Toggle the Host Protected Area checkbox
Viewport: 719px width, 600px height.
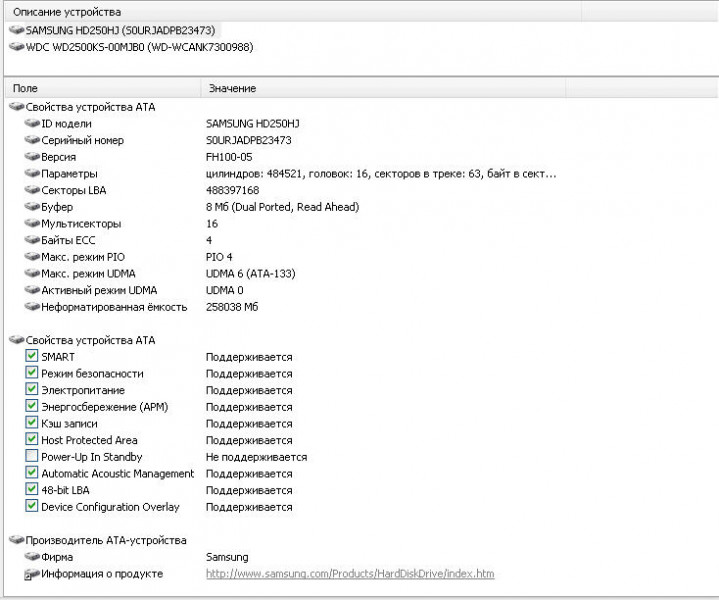pos(31,439)
